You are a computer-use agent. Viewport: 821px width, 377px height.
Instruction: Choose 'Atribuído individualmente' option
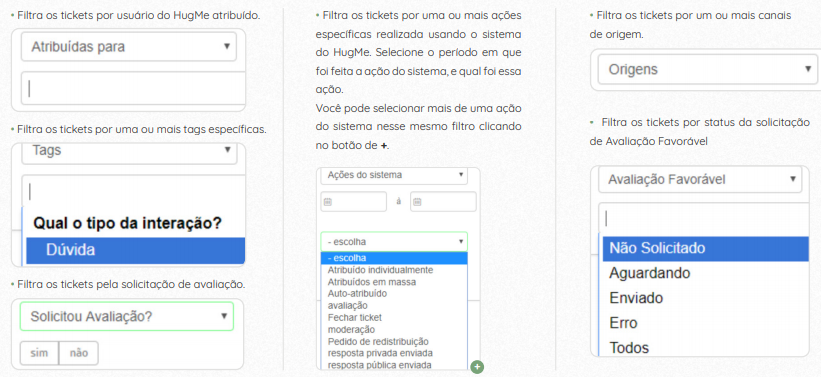pyautogui.click(x=394, y=270)
